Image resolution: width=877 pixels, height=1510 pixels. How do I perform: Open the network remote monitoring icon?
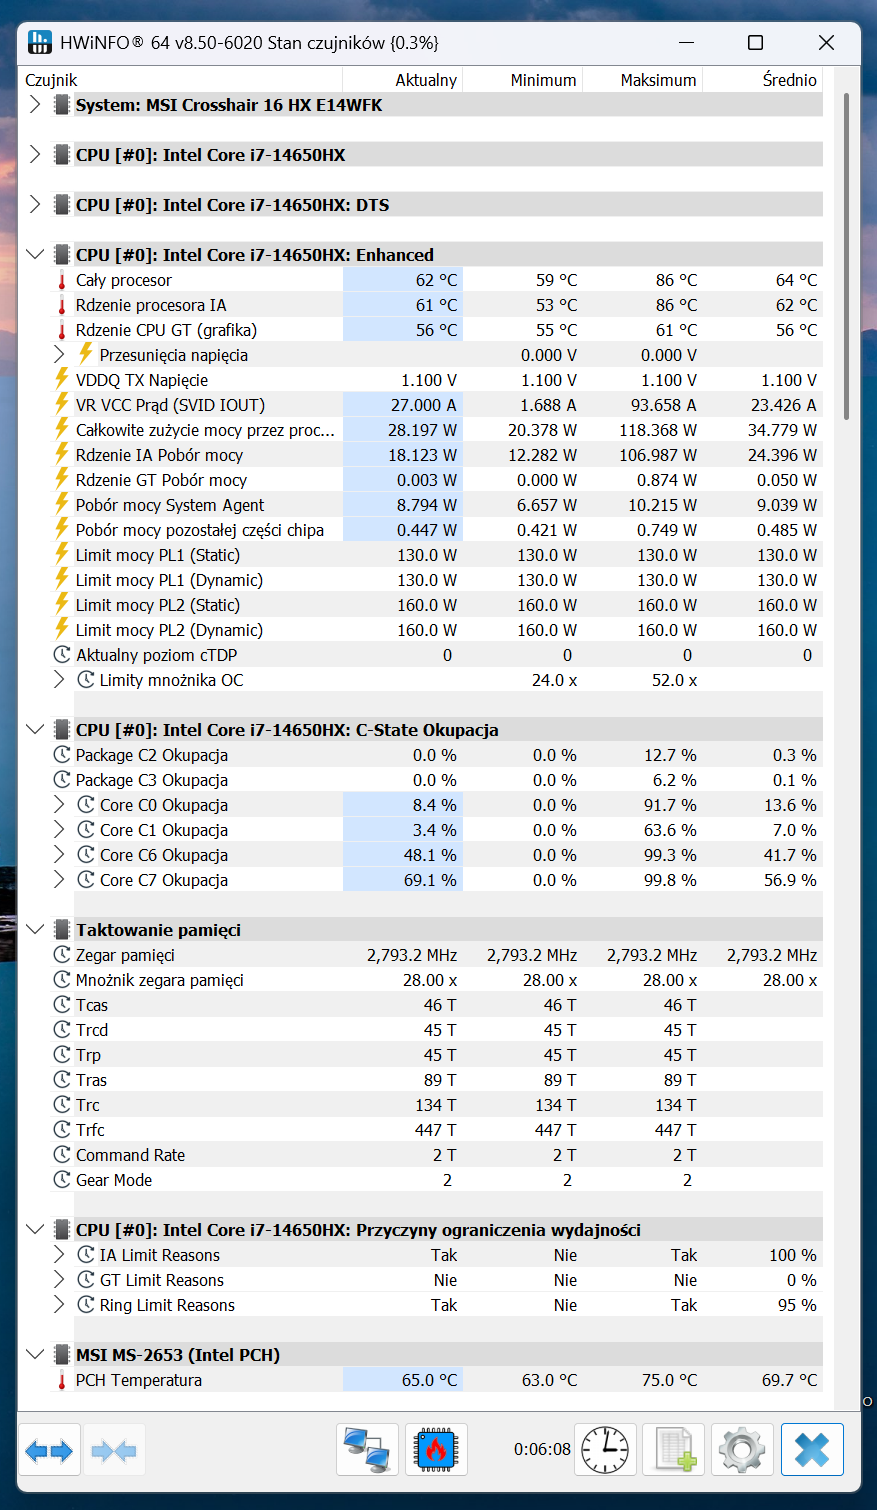coord(367,1450)
